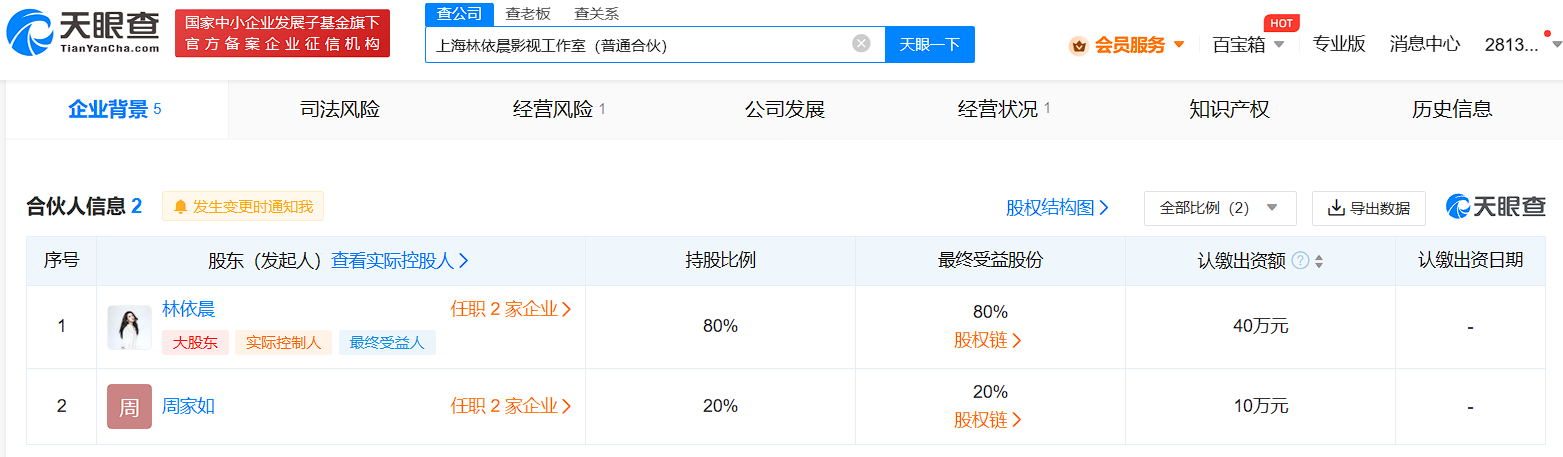This screenshot has width=1563, height=457.
Task: Expand 周家如's 任职 2 家企业 link
Action: pyautogui.click(x=511, y=406)
